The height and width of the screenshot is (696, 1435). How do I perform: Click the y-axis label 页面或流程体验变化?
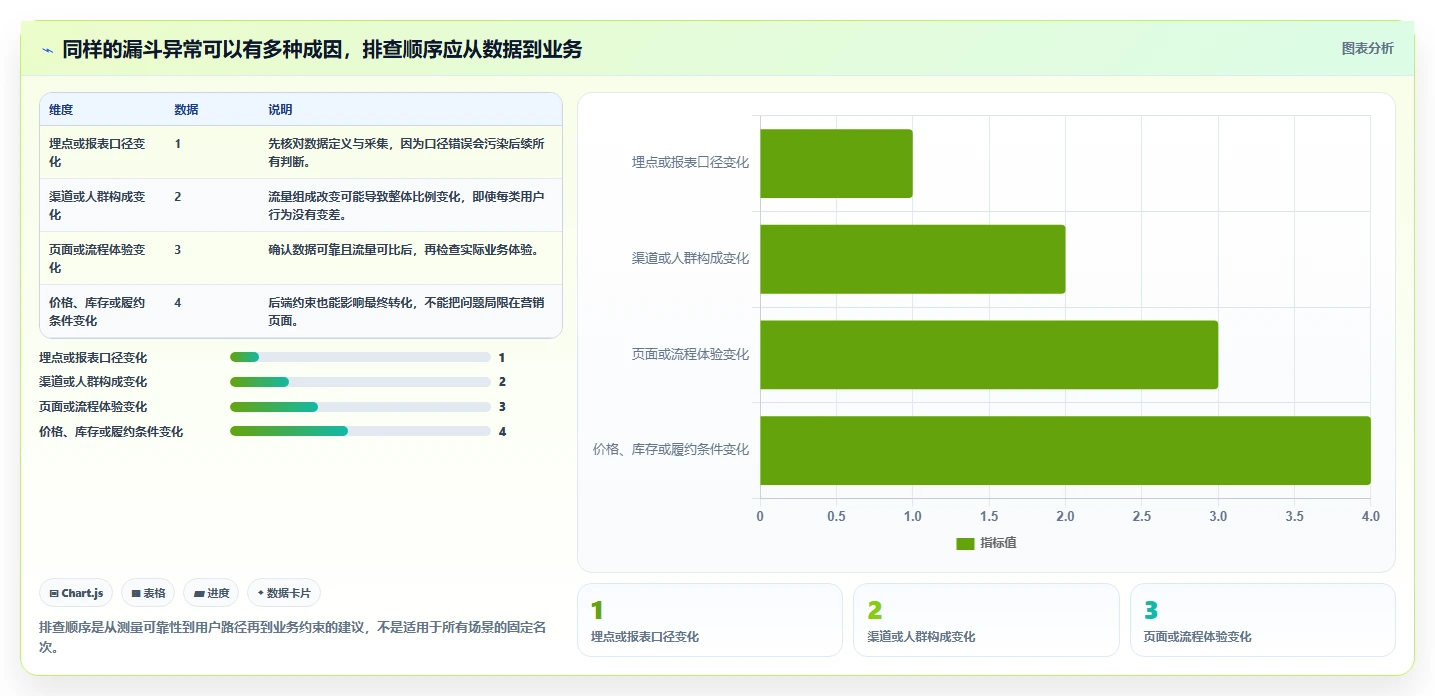point(690,354)
